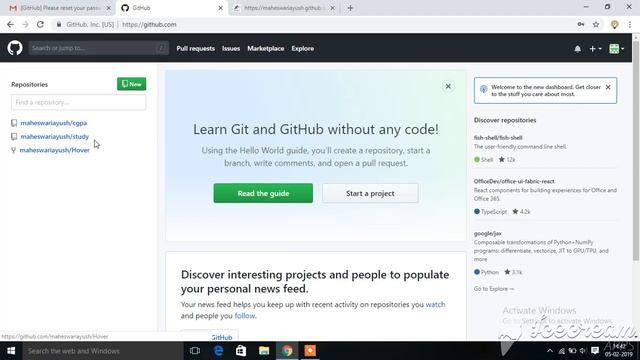The image size is (640, 360).
Task: Click the orange recorder app on taskbar
Action: (310, 351)
